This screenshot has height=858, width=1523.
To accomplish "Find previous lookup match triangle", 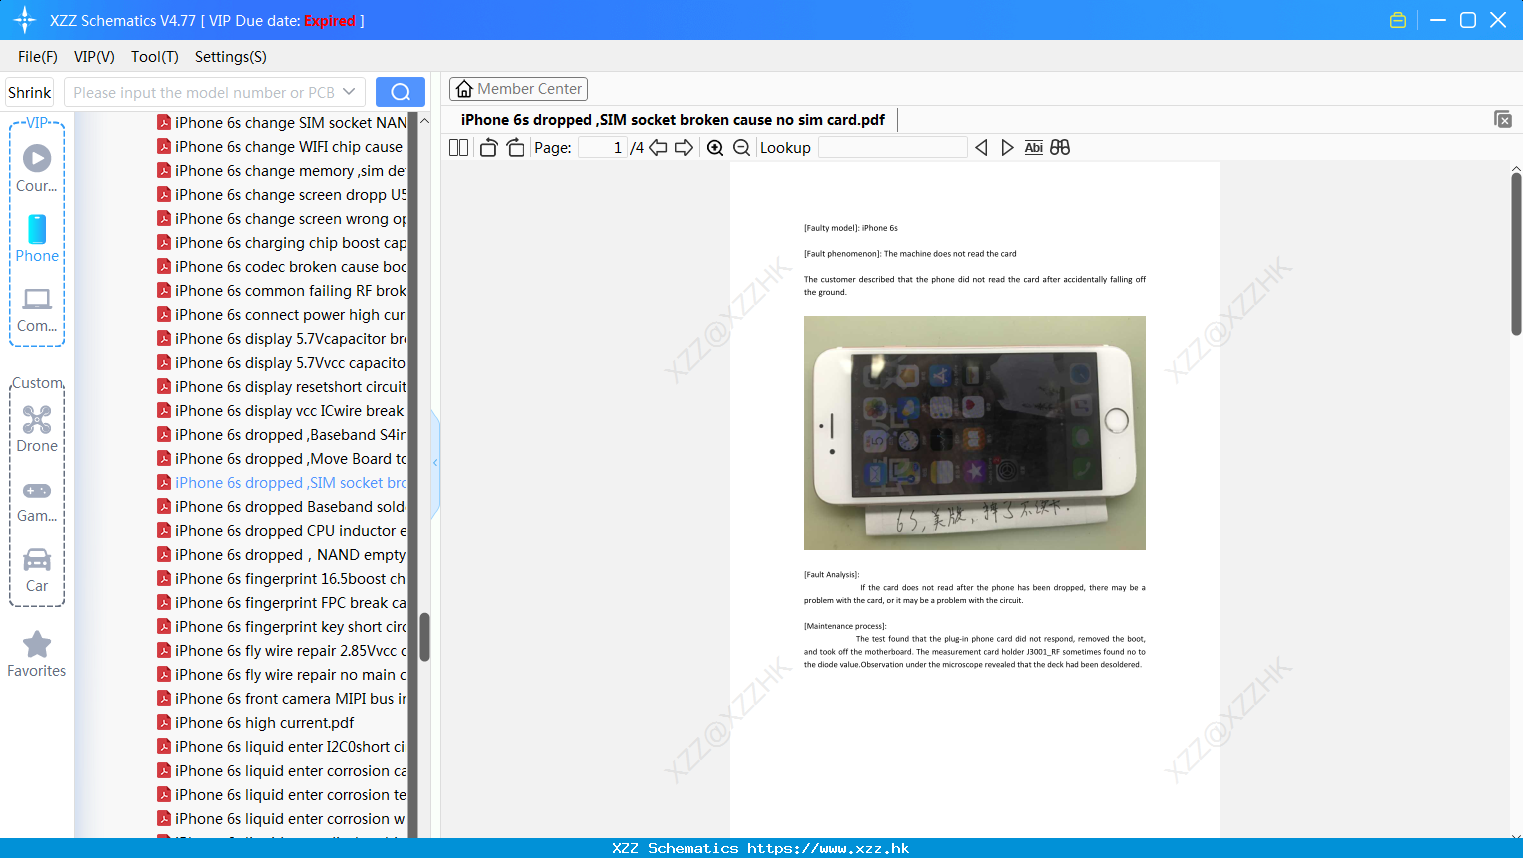I will pos(981,148).
